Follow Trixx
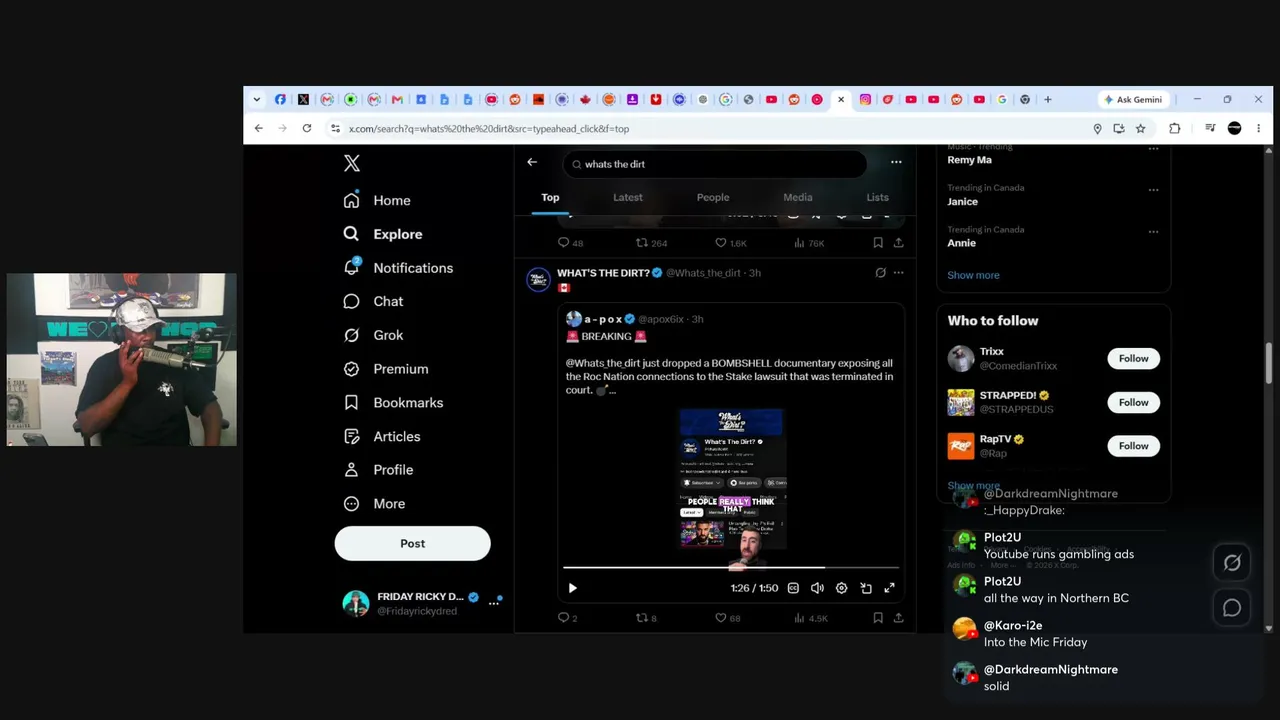The image size is (1280, 720). (1133, 358)
